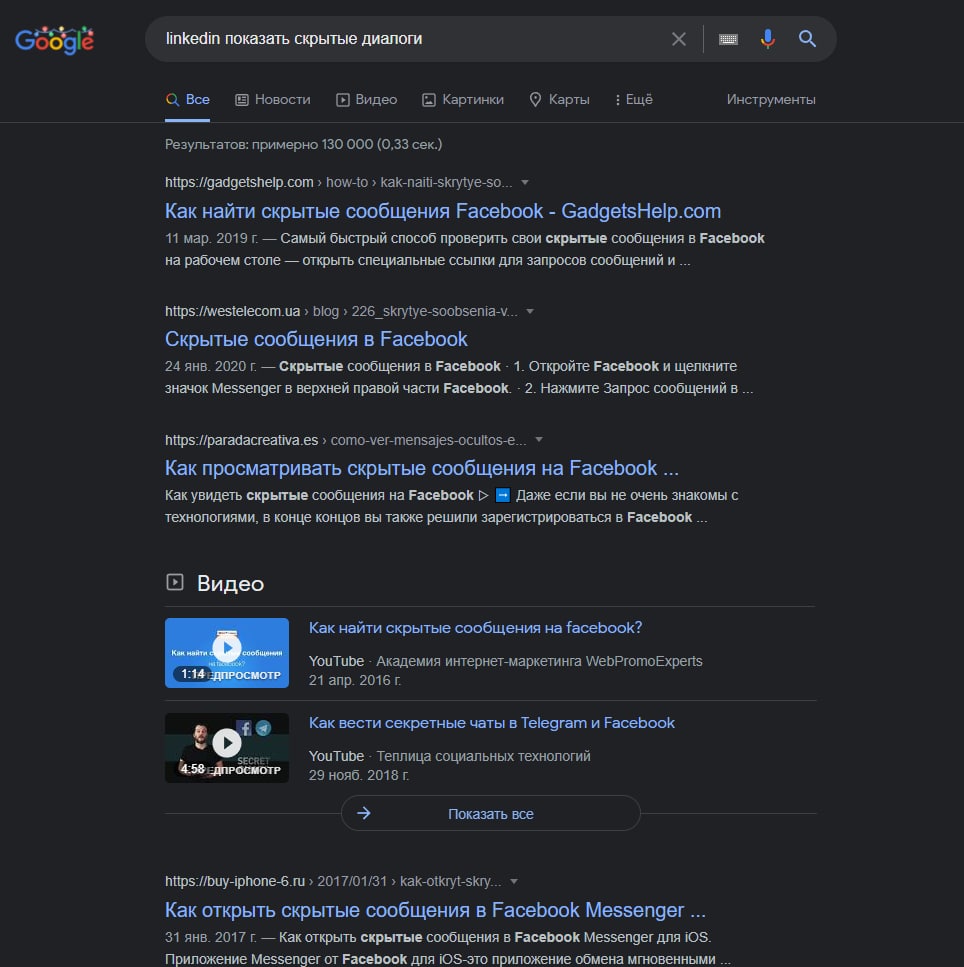Switch to the Новости tab

[x=273, y=100]
